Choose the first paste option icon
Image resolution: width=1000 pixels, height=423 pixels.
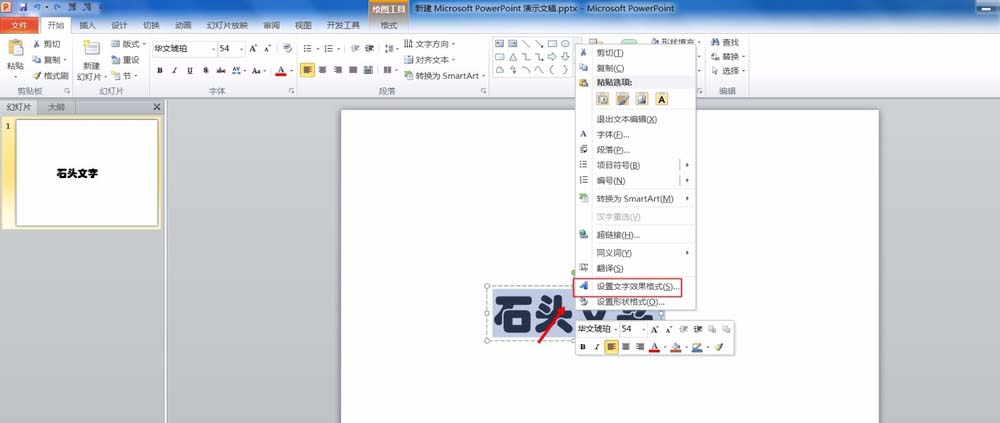[x=603, y=99]
